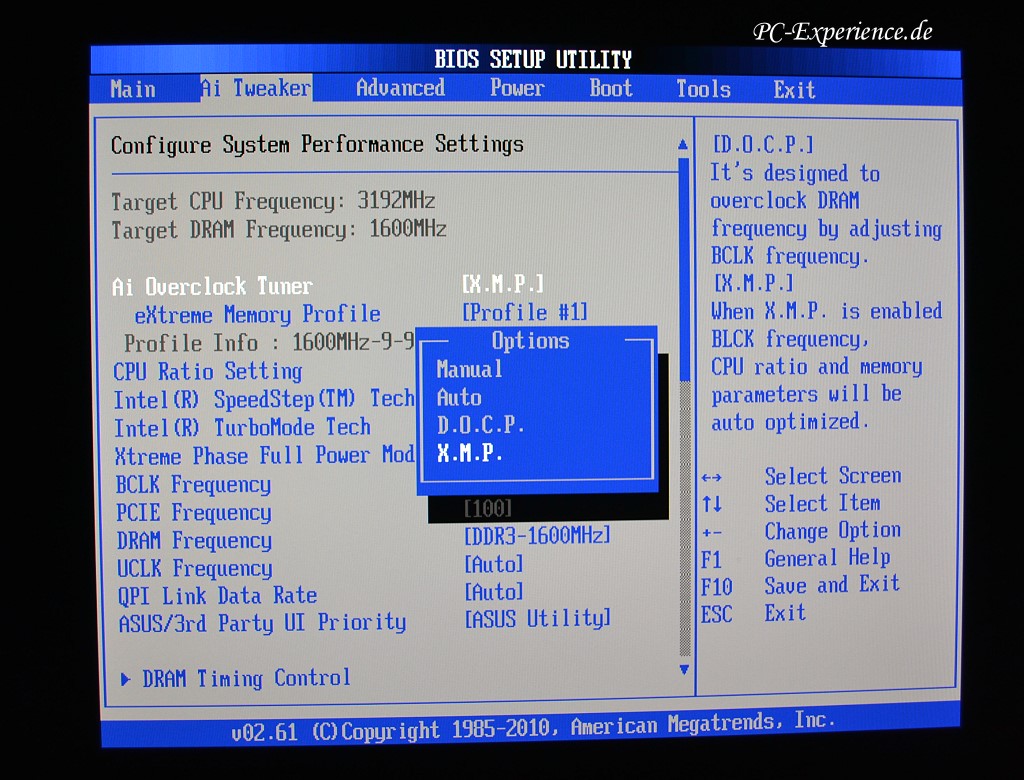Select X.M.P. in the Options popup
The height and width of the screenshot is (780, 1024).
coord(470,453)
